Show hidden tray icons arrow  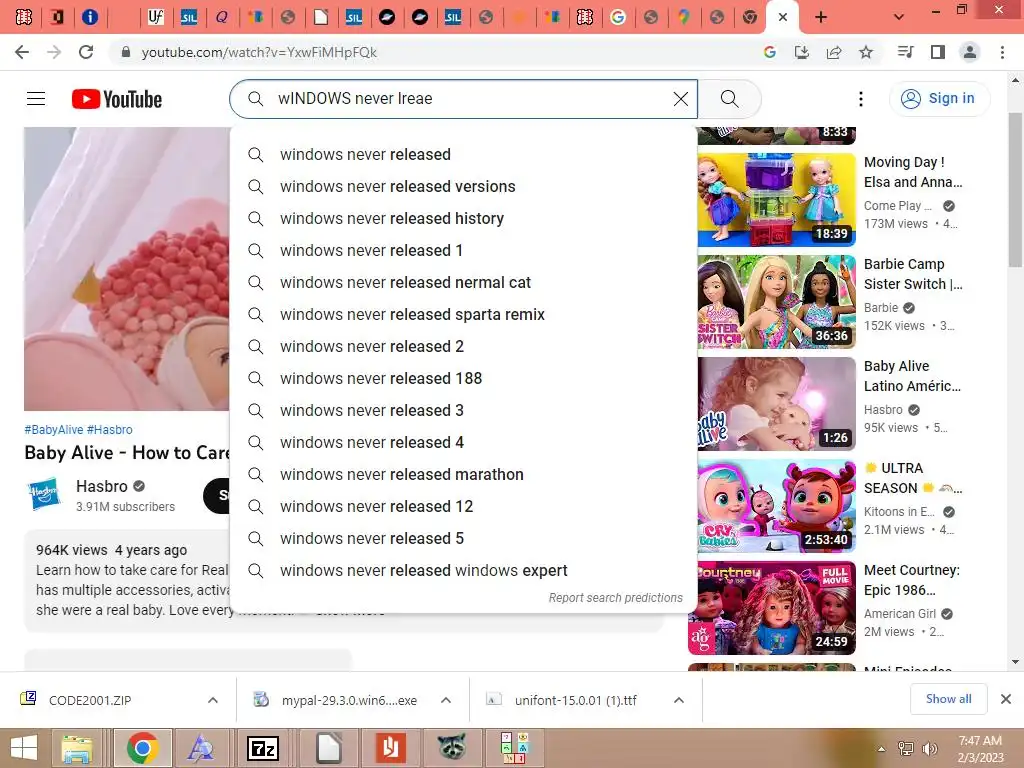[x=882, y=749]
